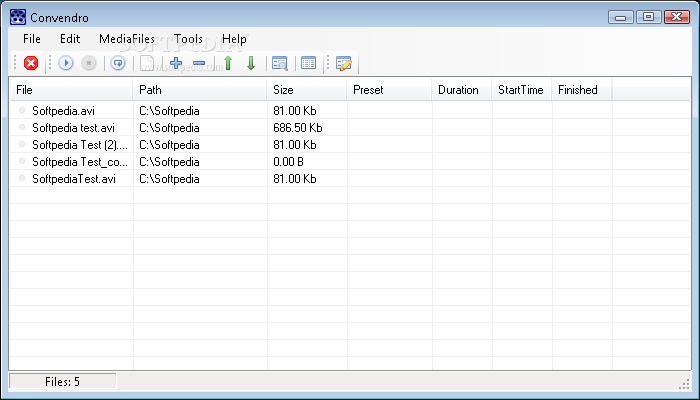
Task: Click the StartTime column header
Action: pyautogui.click(x=522, y=90)
